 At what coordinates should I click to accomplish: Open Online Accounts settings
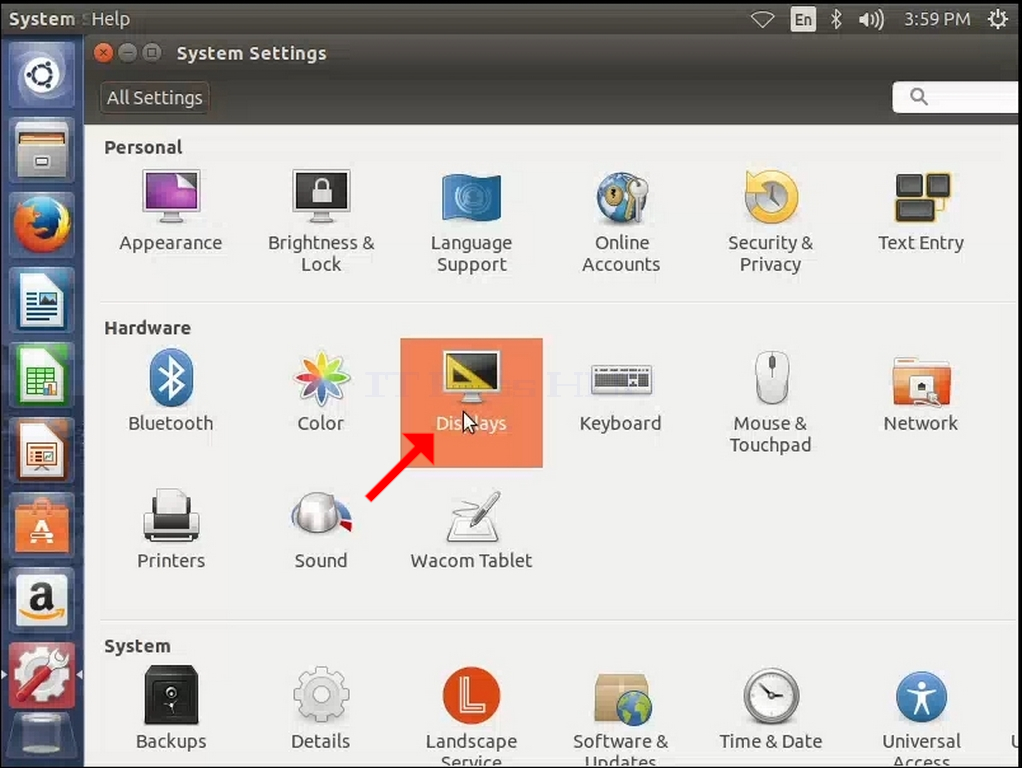621,221
